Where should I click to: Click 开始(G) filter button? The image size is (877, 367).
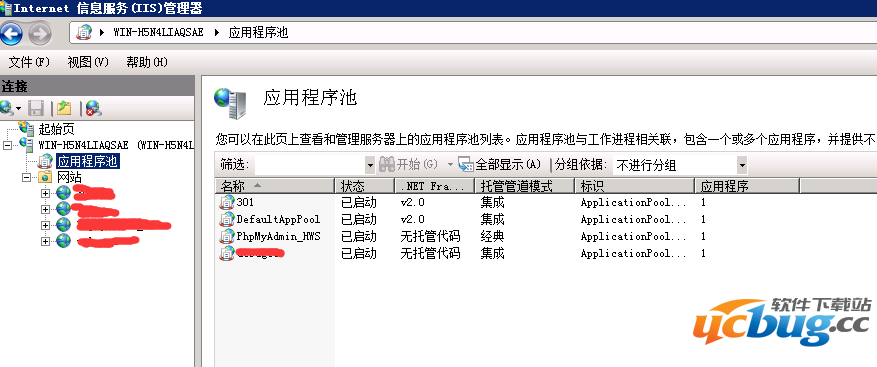409,164
